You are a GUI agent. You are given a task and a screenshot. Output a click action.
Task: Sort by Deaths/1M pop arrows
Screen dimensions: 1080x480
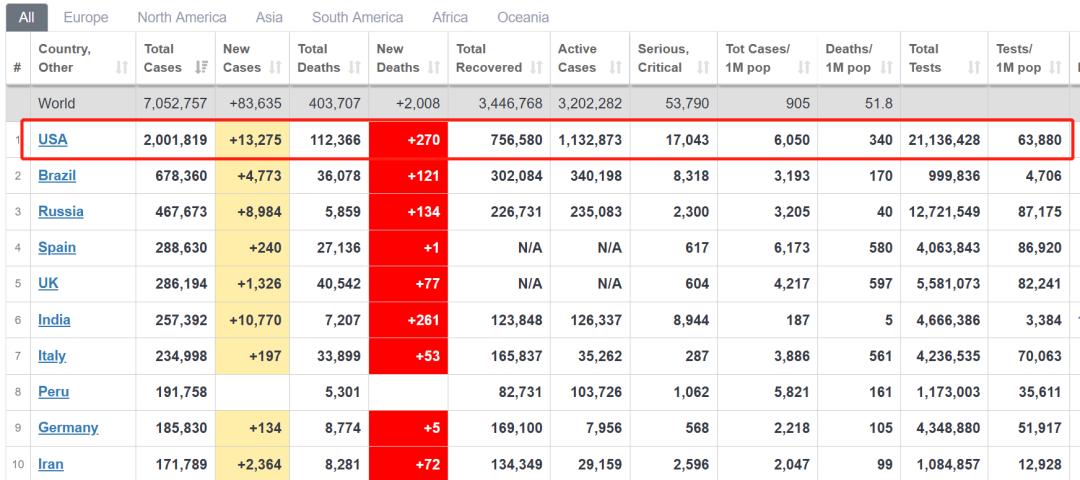coord(887,67)
